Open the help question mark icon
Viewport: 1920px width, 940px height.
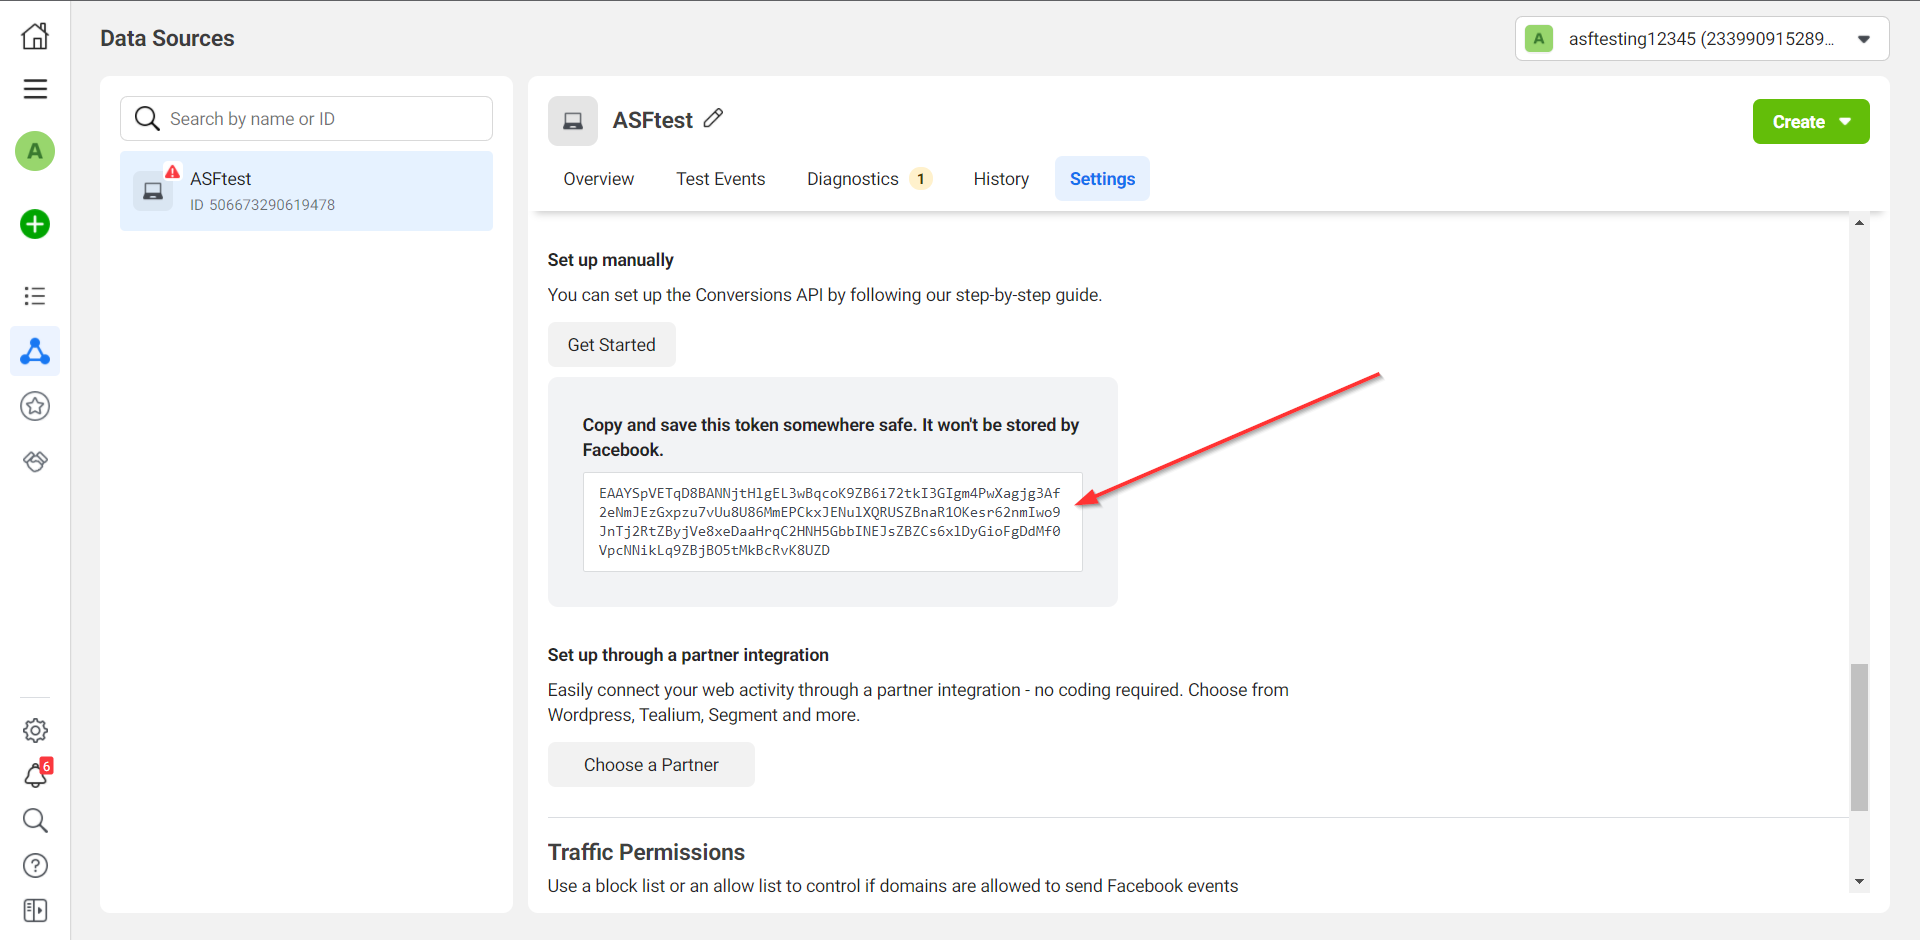click(35, 865)
